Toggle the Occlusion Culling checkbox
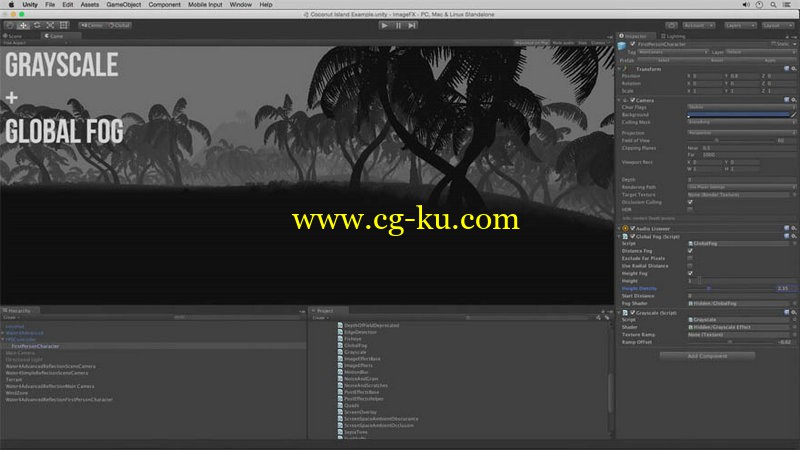 690,202
